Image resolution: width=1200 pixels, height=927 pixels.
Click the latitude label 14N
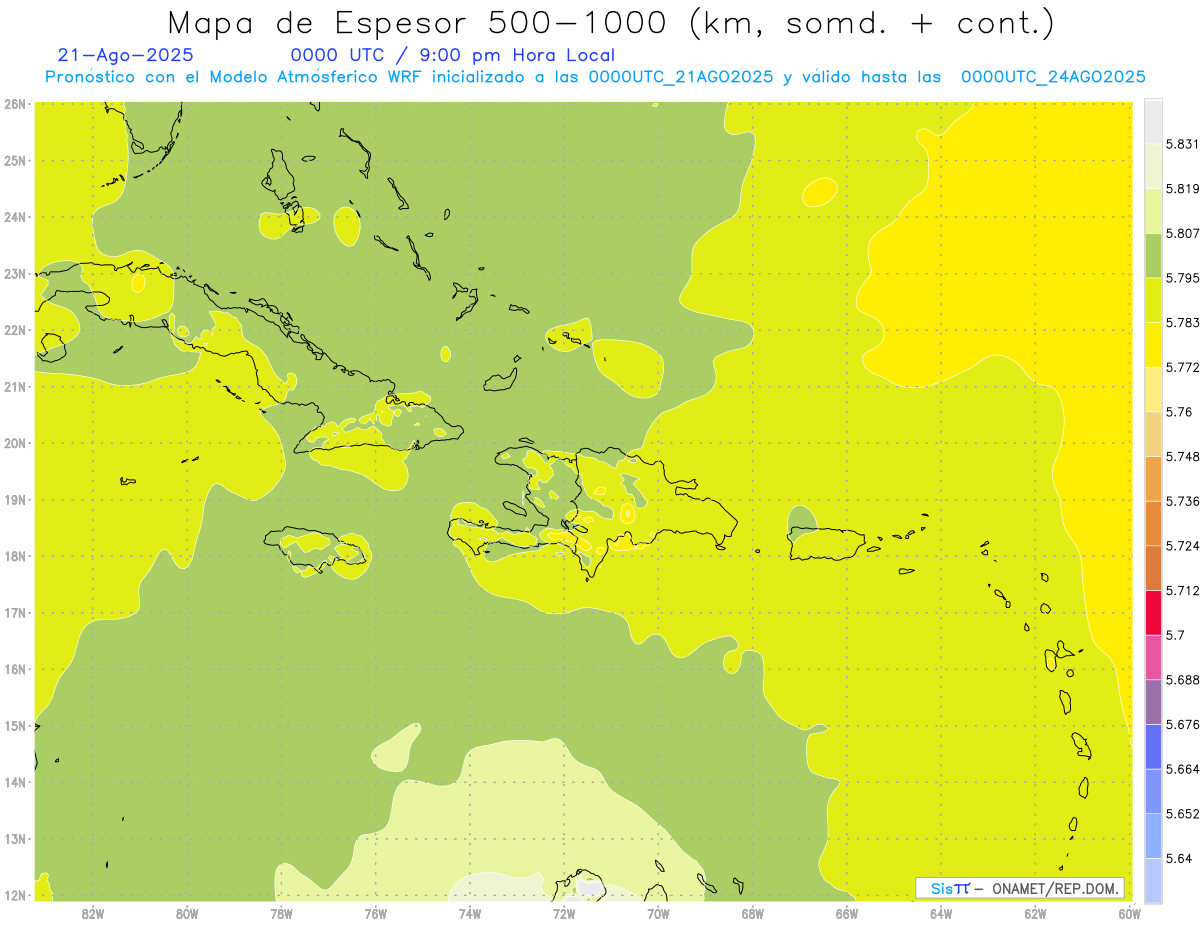coord(15,782)
